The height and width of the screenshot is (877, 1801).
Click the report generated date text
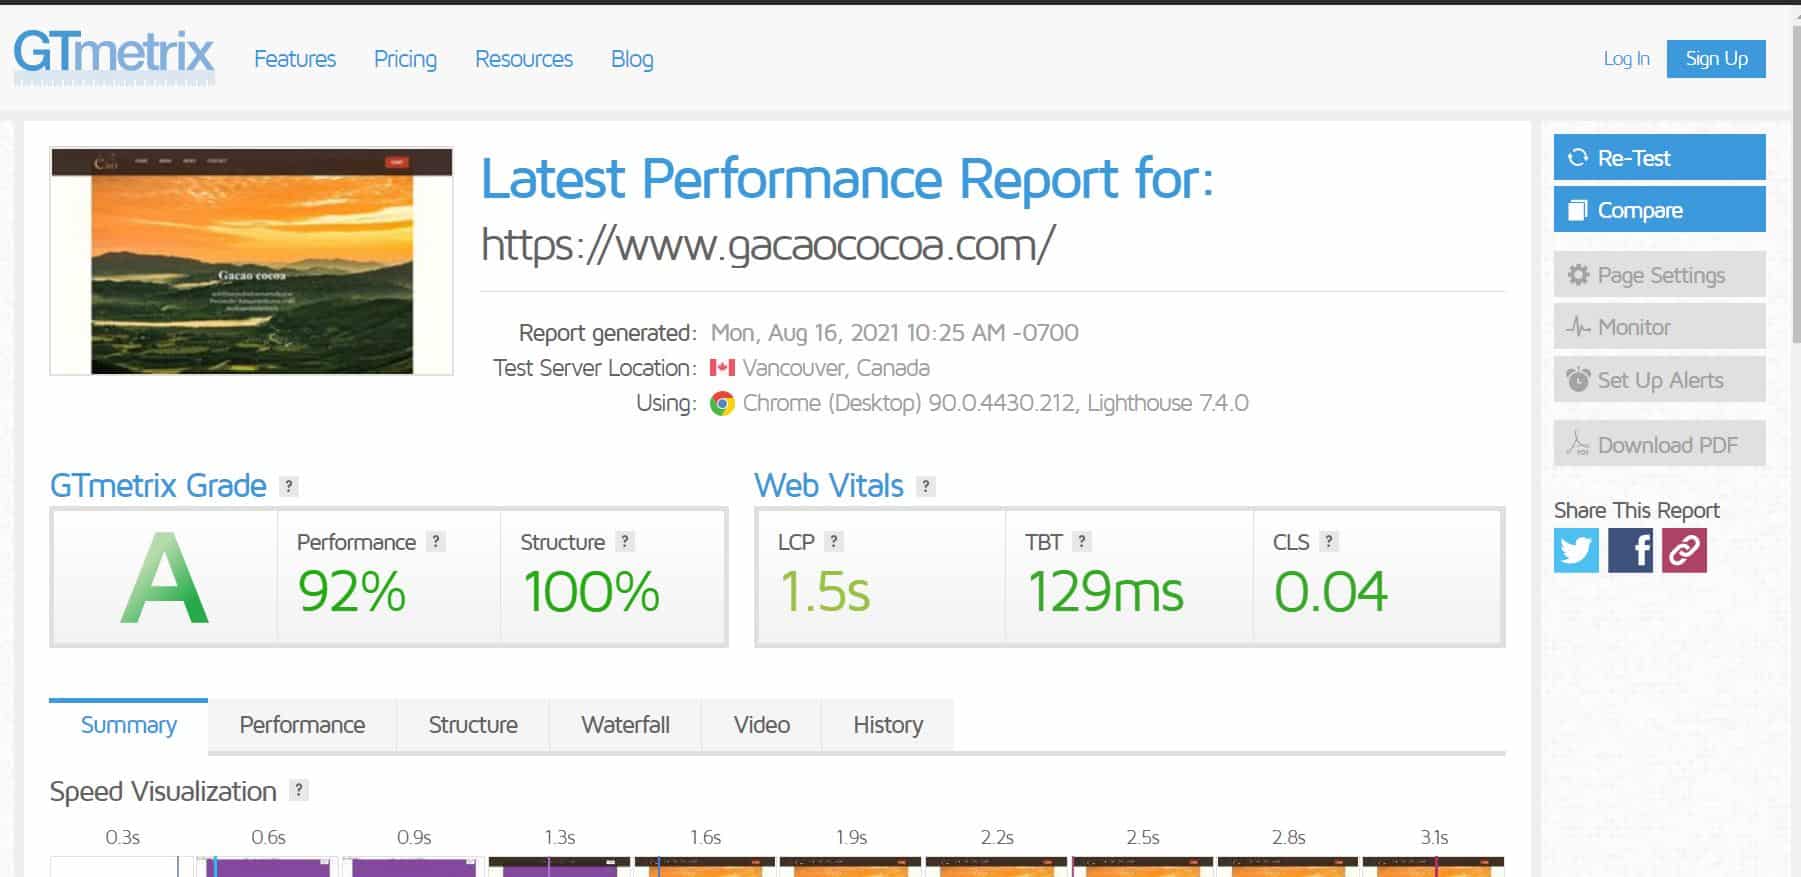click(894, 333)
